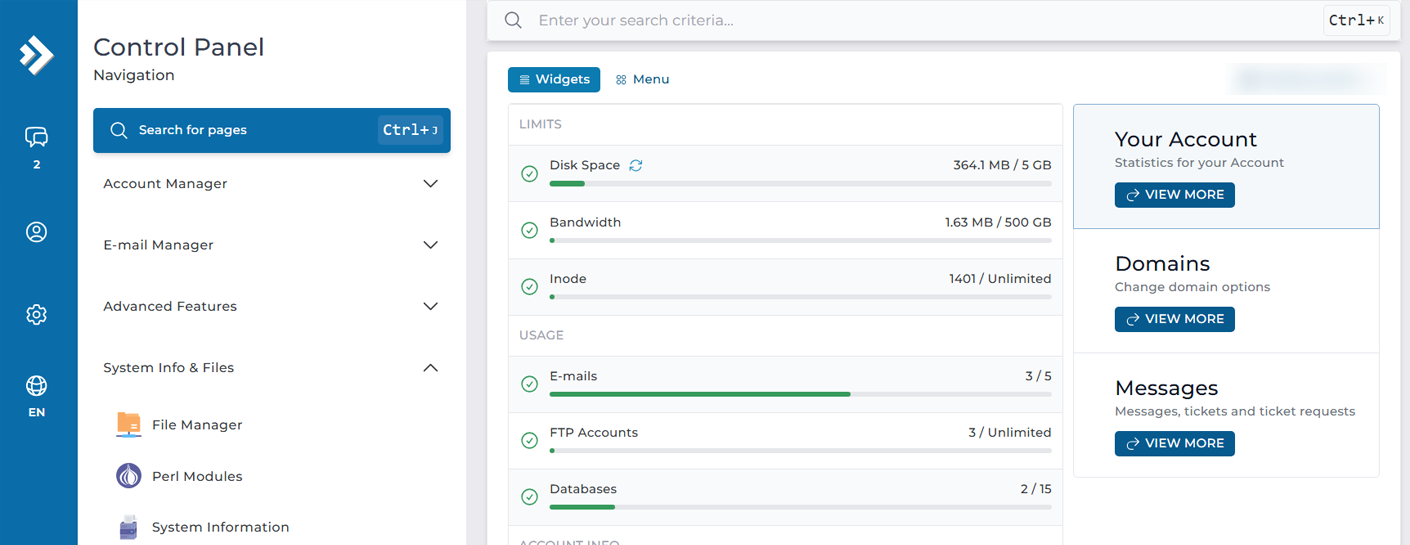Expand the E-mail Manager section

click(x=271, y=245)
